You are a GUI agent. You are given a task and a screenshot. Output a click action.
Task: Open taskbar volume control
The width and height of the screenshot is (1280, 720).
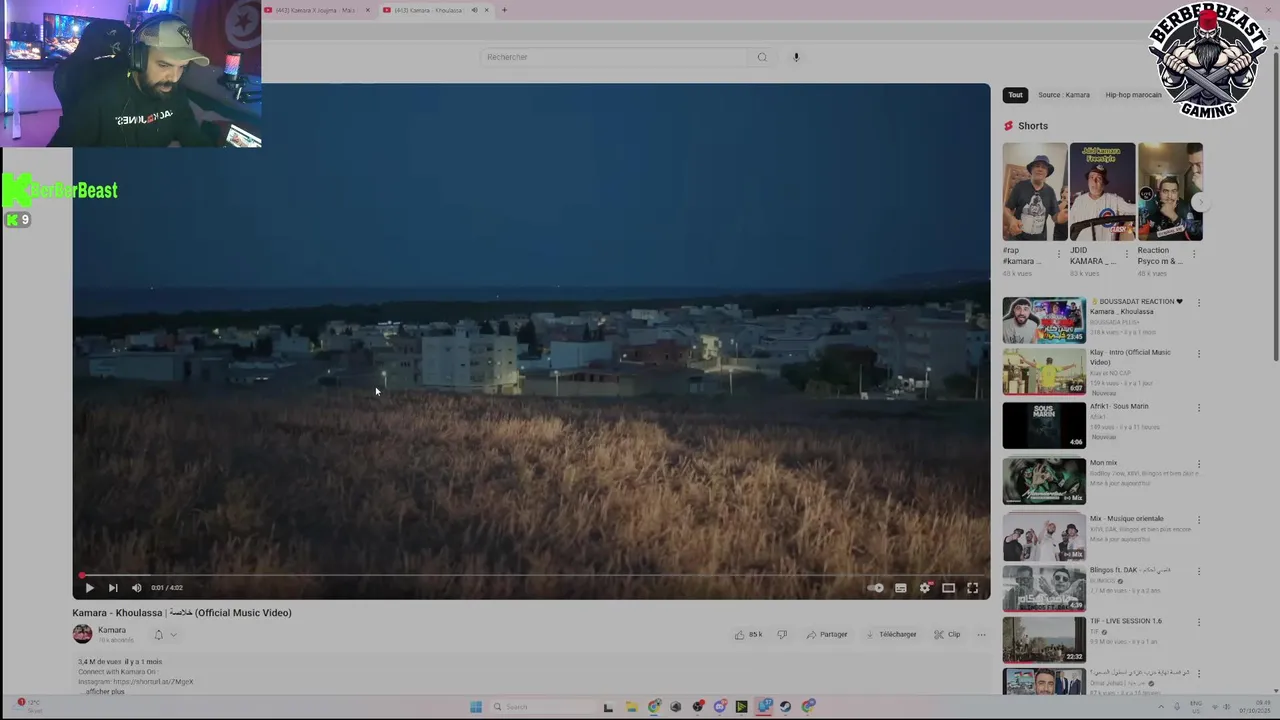(x=1226, y=707)
